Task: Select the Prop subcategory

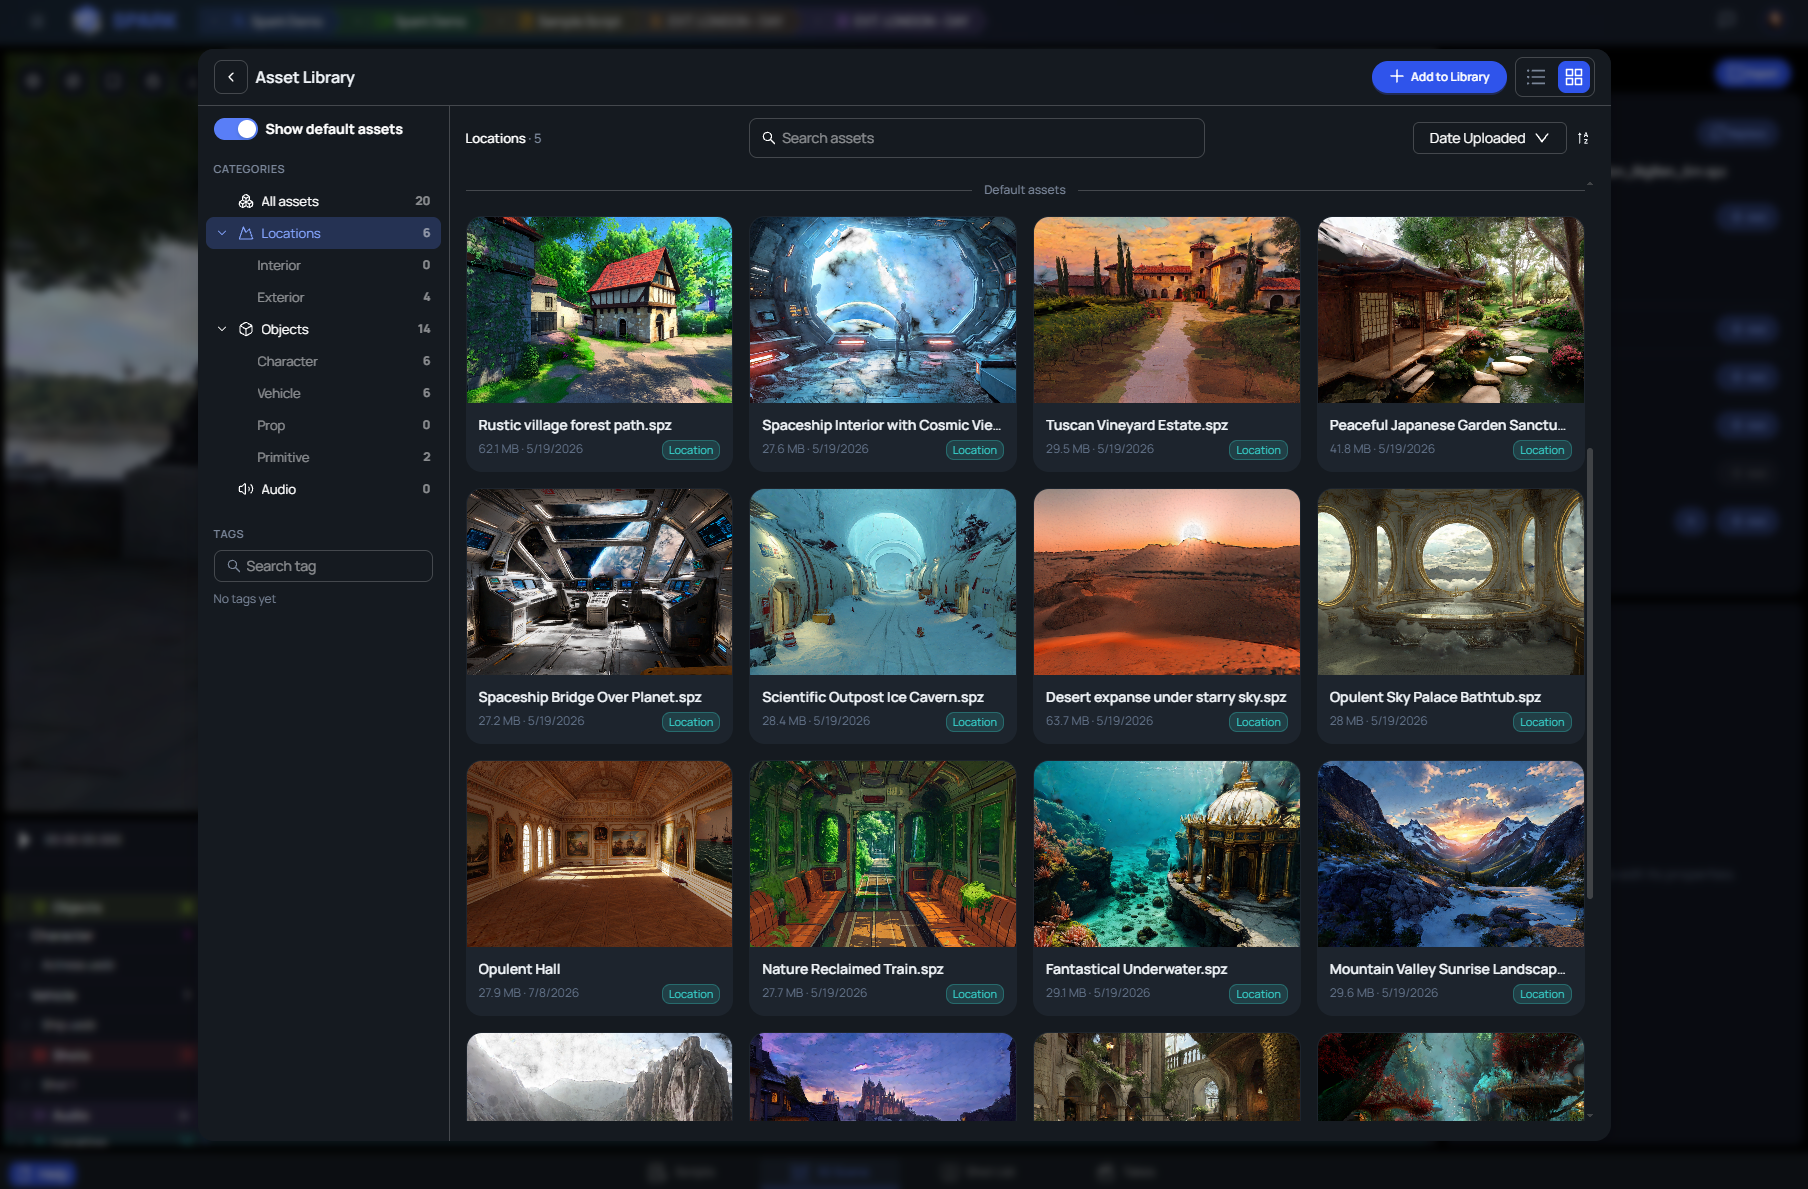Action: [x=323, y=425]
